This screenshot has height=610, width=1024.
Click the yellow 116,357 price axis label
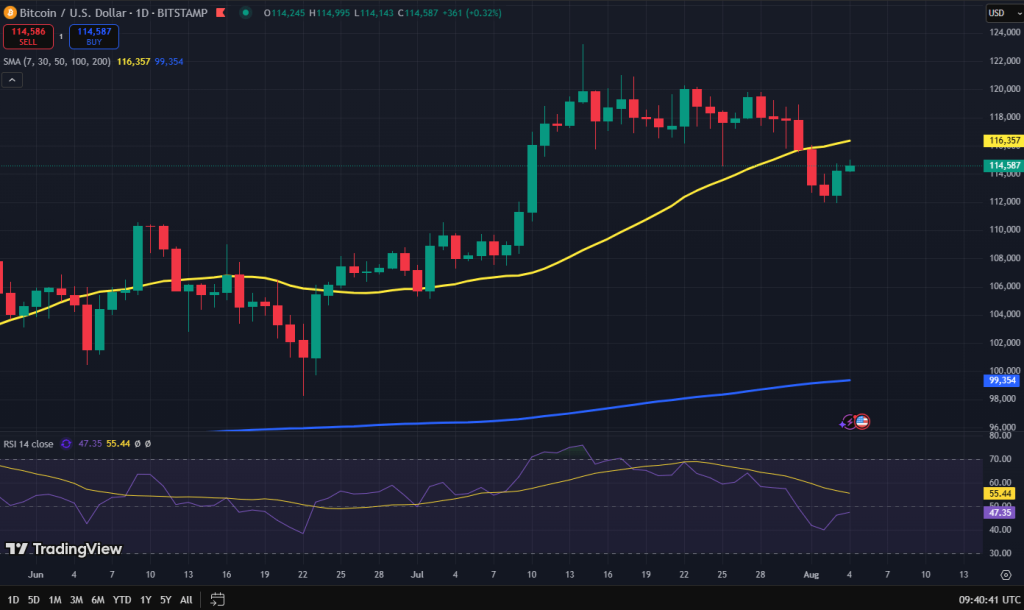tap(1003, 140)
